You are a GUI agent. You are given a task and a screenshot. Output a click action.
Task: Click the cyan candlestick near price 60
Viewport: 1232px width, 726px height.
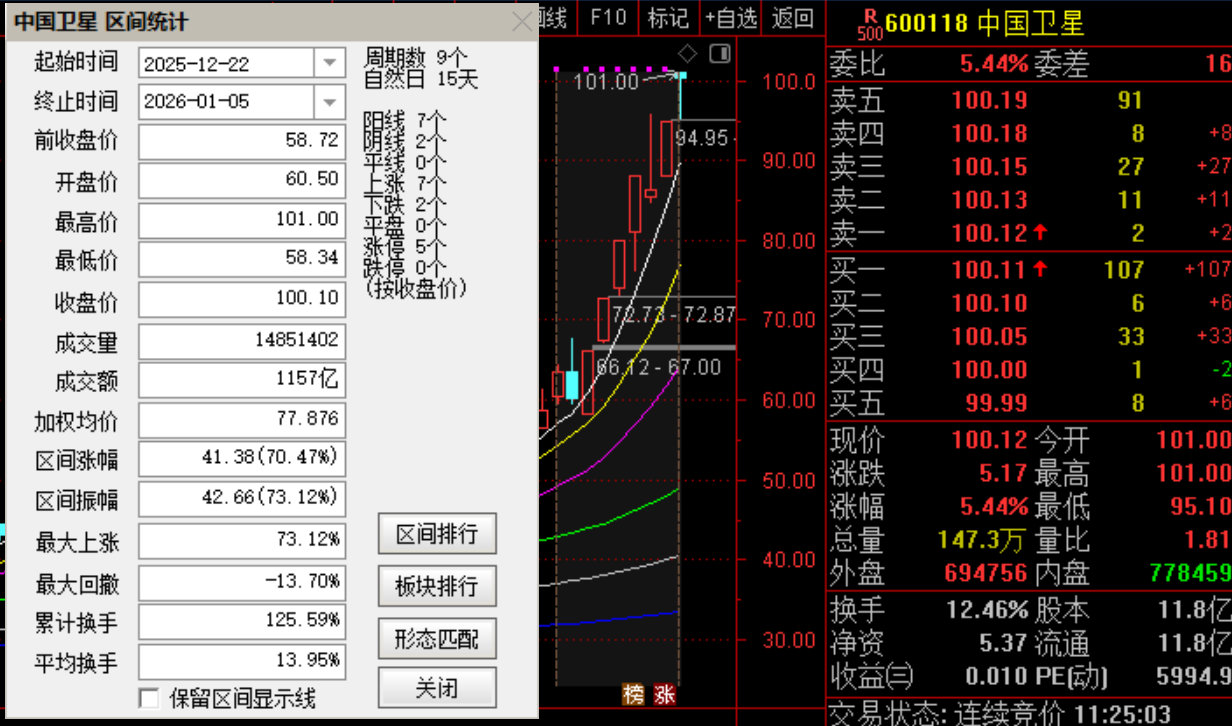click(571, 385)
